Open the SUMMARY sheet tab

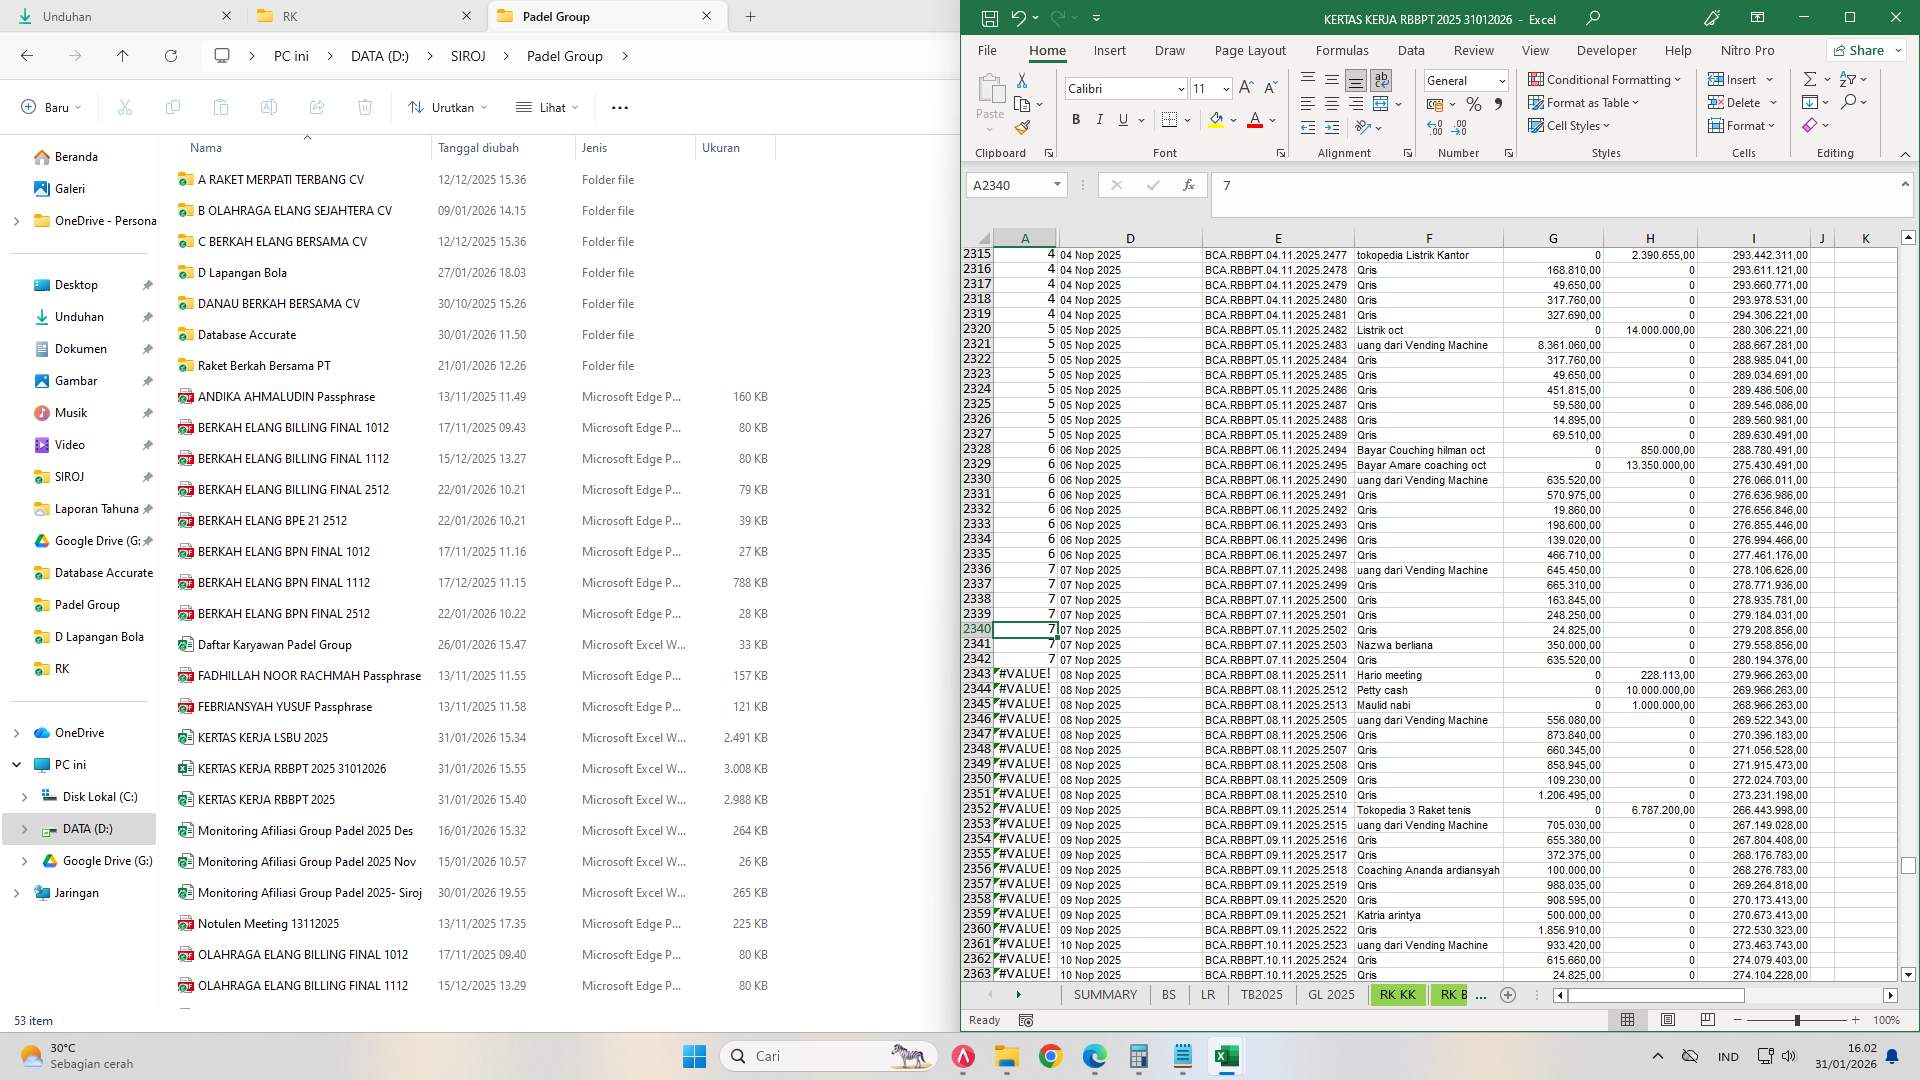pyautogui.click(x=1105, y=995)
